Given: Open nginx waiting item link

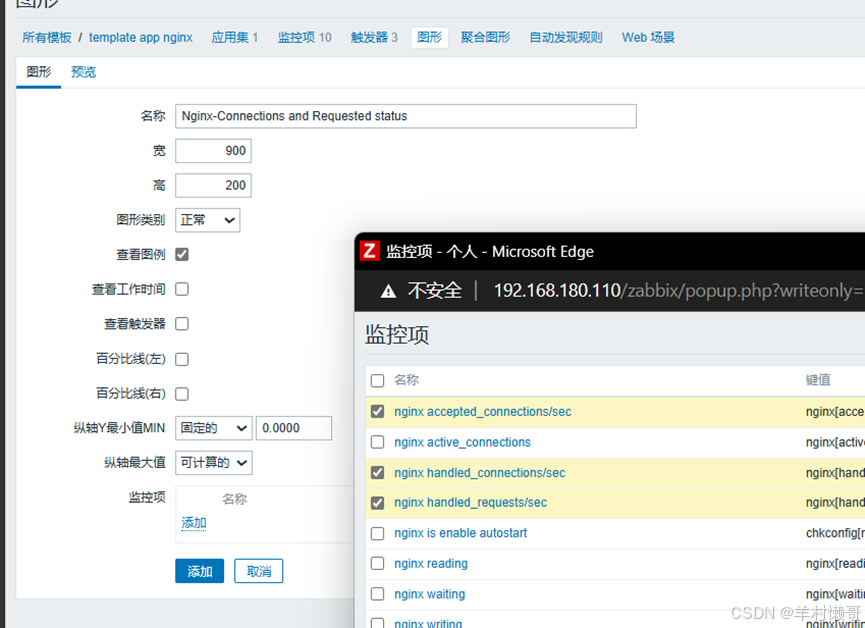Looking at the screenshot, I should point(430,594).
